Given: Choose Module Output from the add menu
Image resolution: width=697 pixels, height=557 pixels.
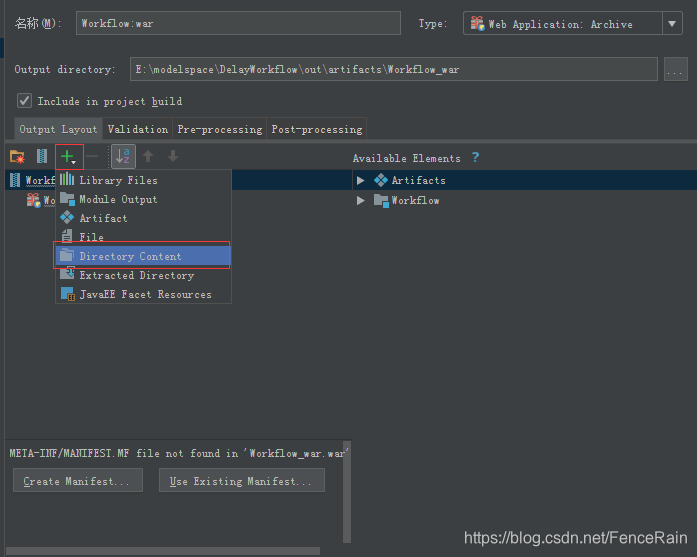Looking at the screenshot, I should click(143, 199).
